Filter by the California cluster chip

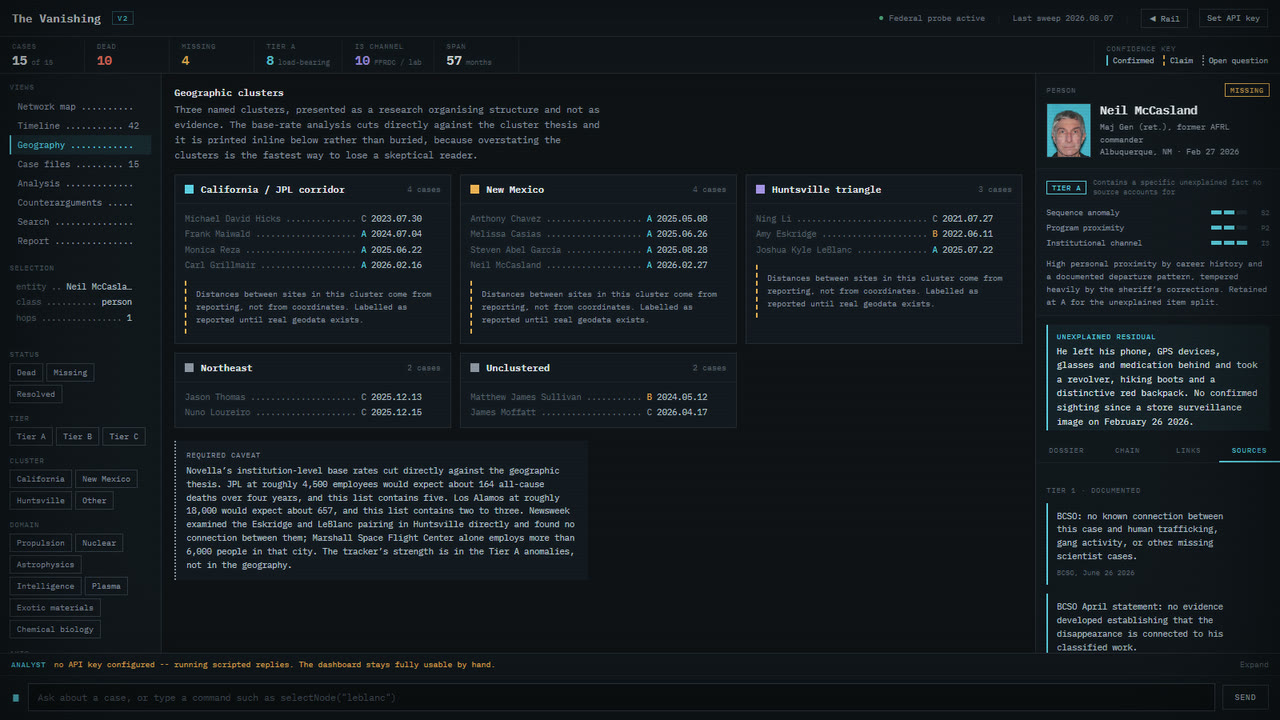(40, 479)
